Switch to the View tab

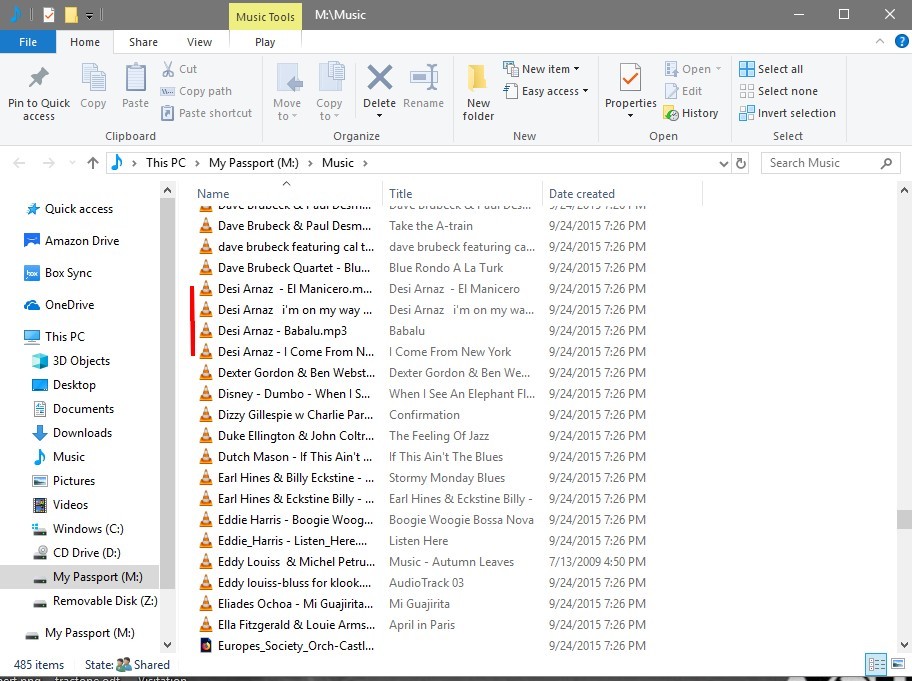199,42
